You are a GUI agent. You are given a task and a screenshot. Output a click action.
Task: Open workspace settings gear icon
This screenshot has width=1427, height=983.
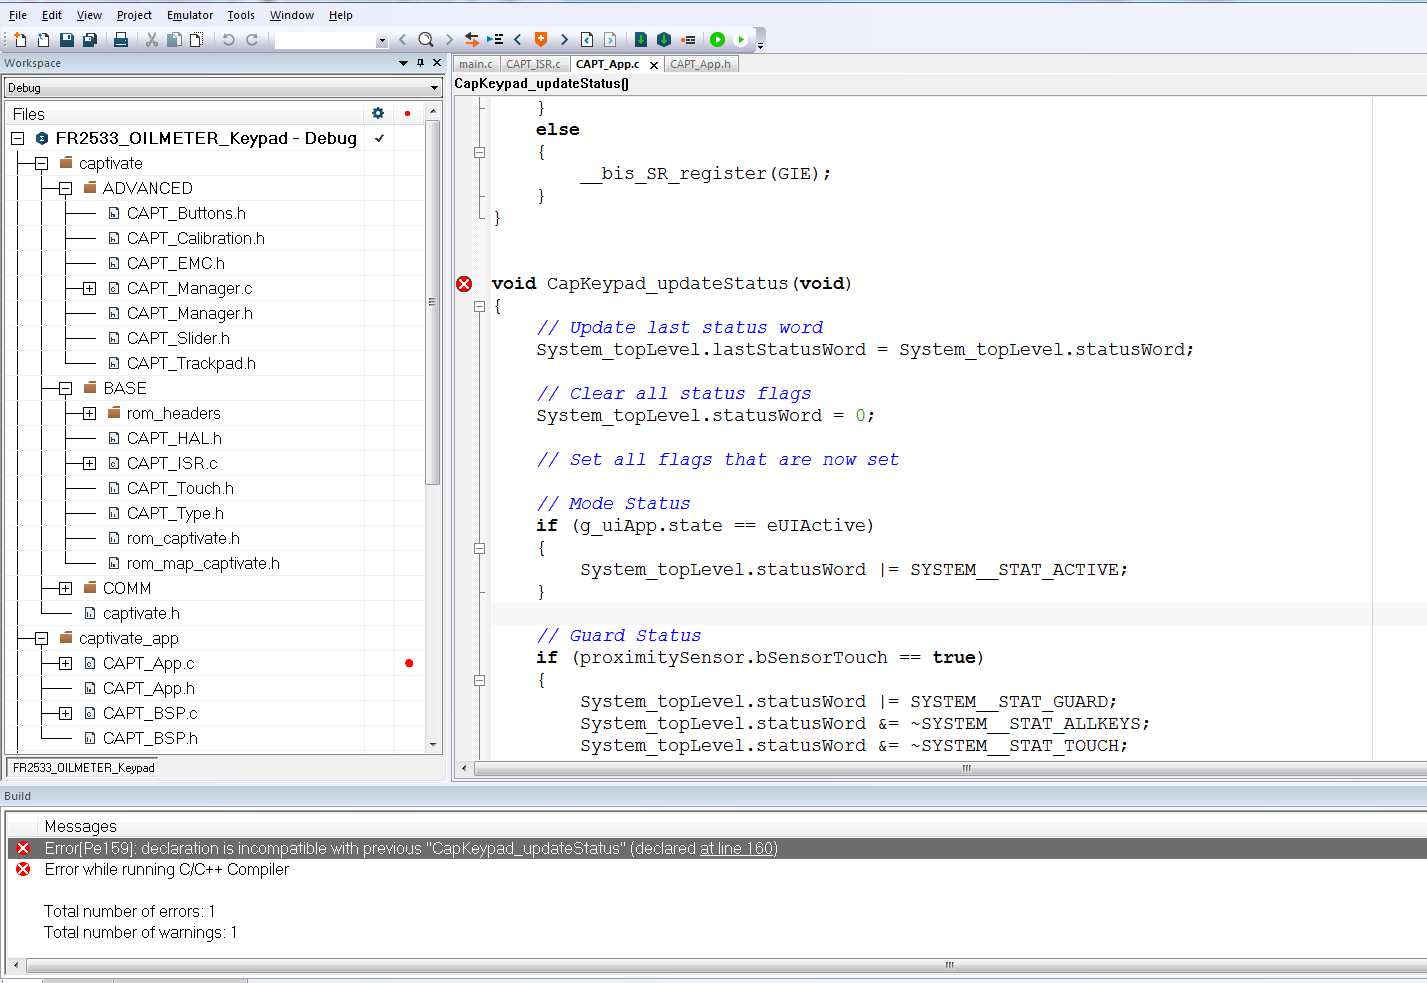(x=378, y=114)
